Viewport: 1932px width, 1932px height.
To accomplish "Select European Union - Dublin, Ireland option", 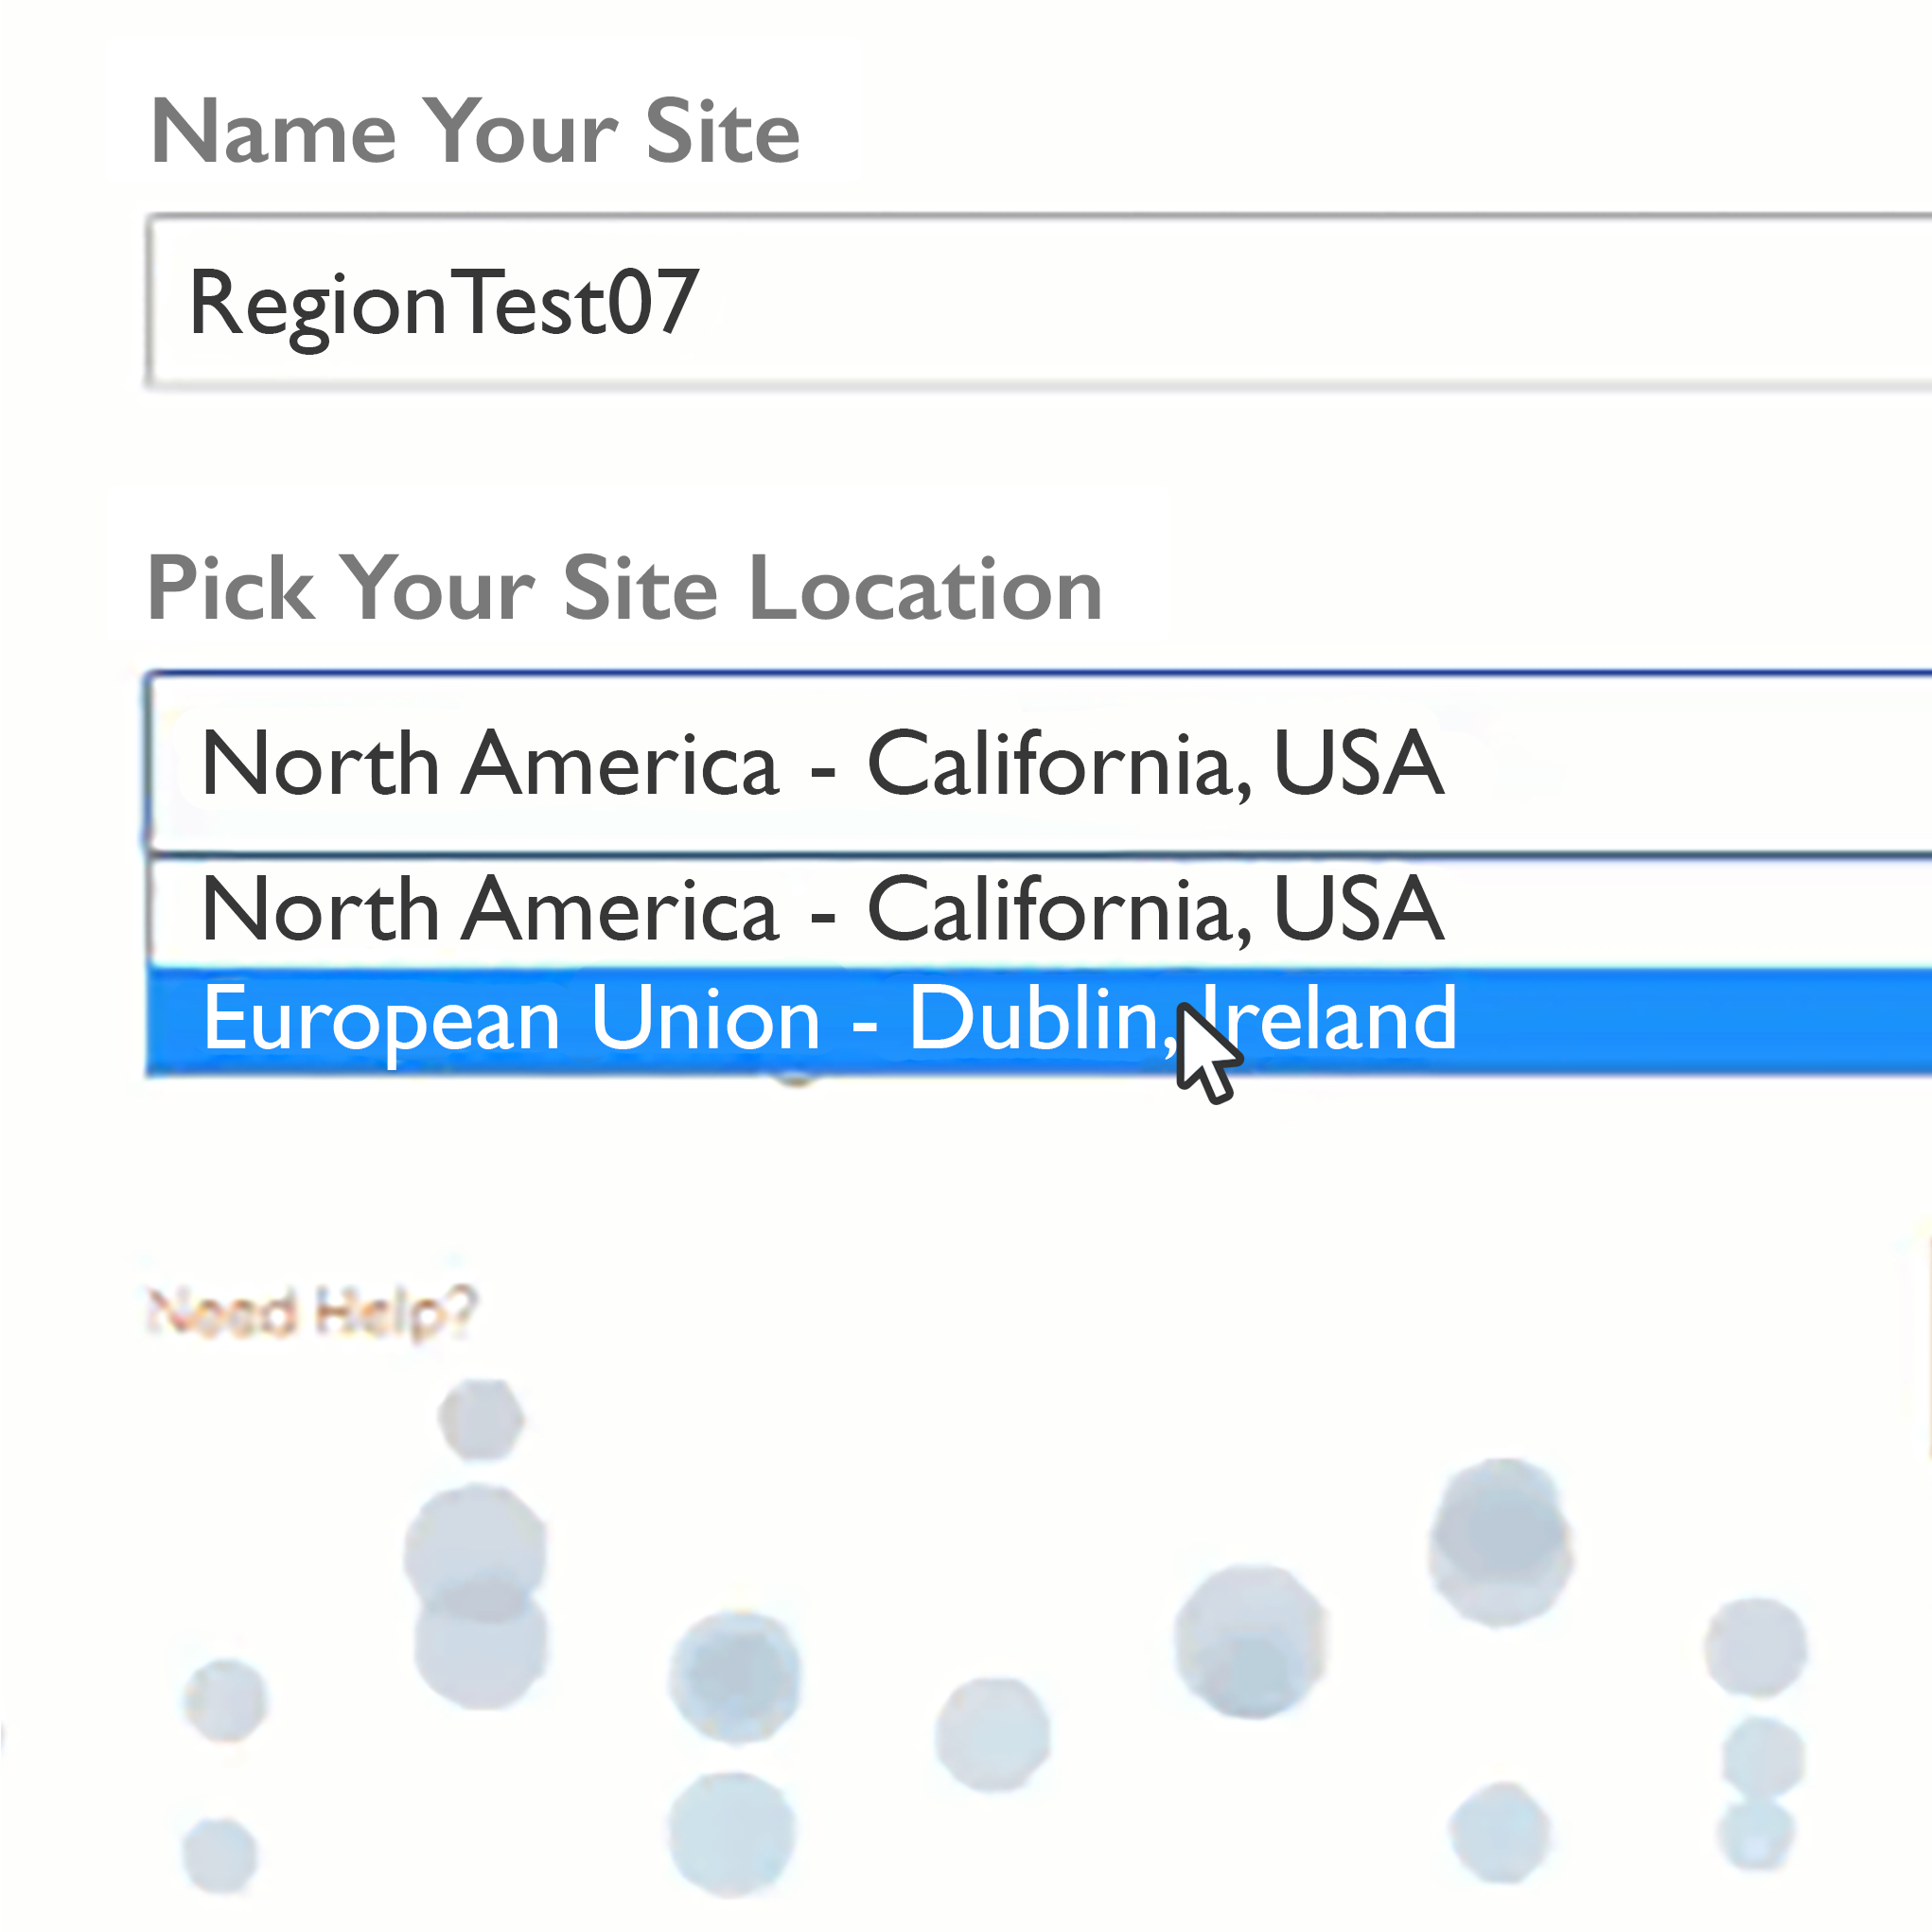I will click(x=830, y=1020).
